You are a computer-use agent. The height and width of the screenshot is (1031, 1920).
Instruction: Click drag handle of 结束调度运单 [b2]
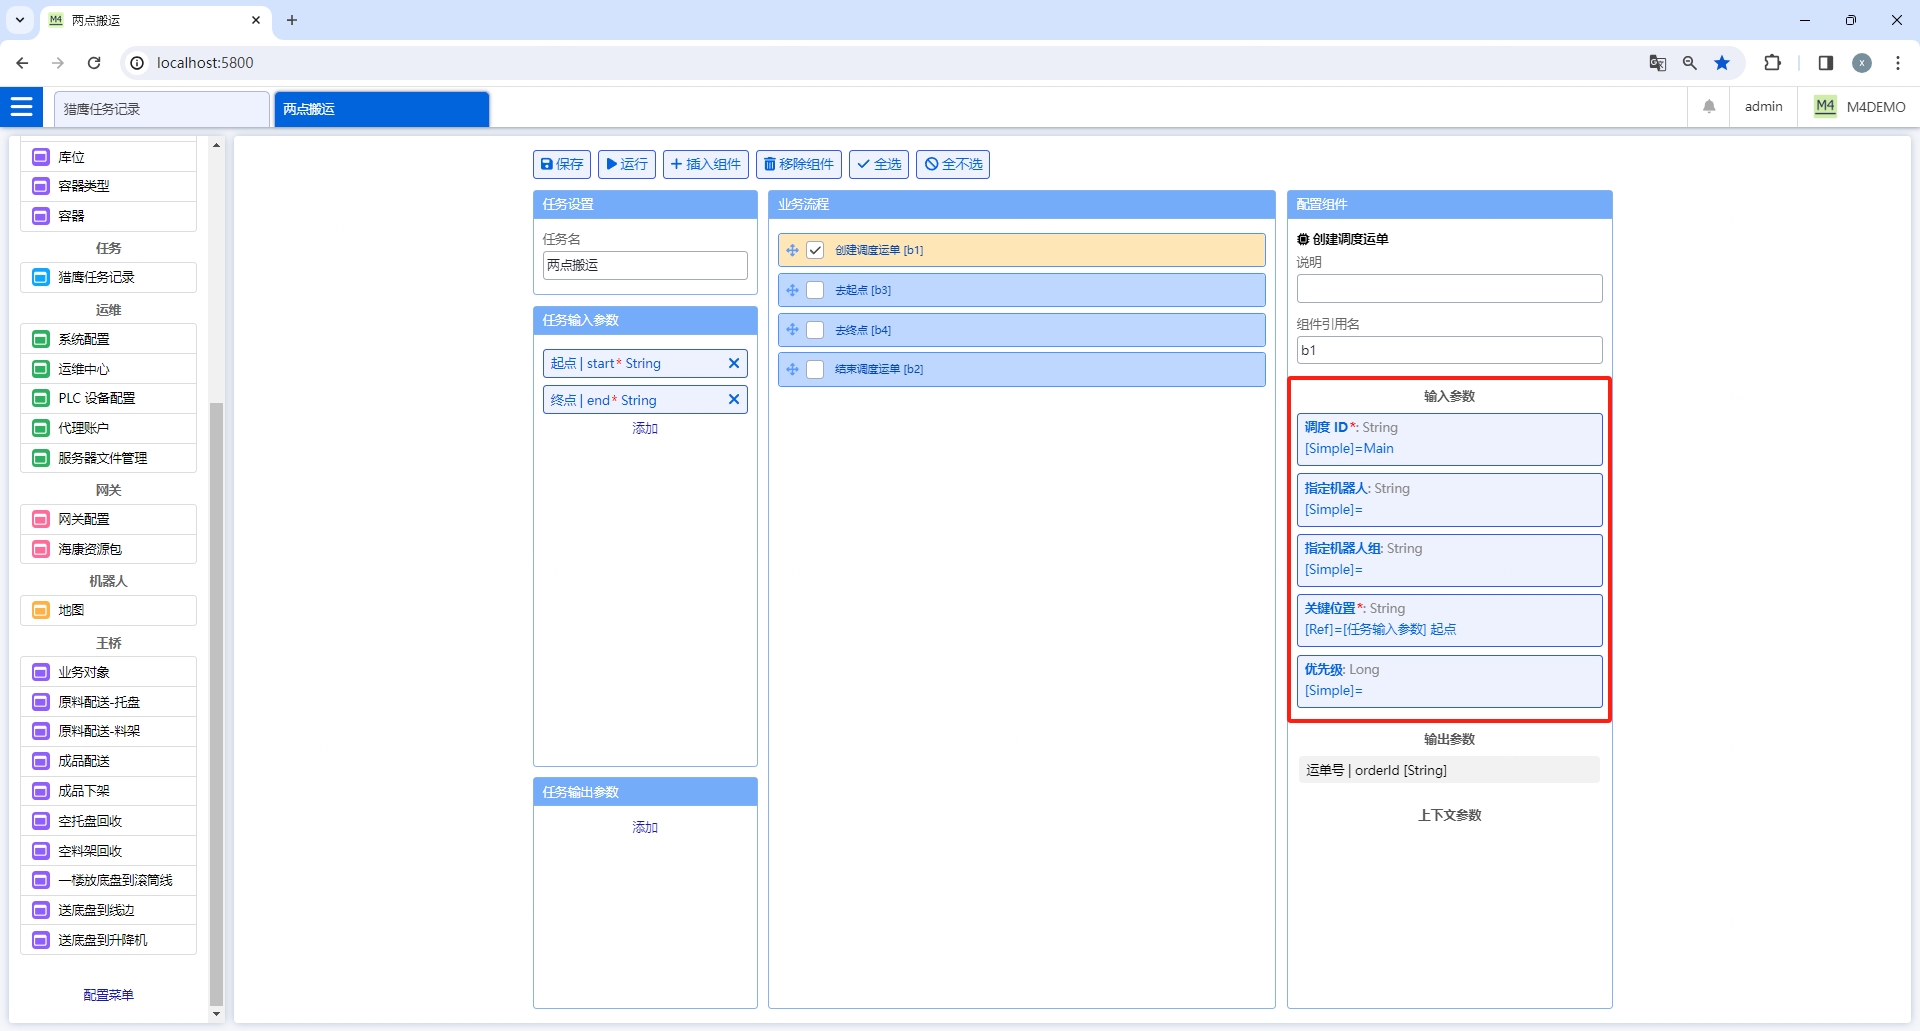[792, 369]
